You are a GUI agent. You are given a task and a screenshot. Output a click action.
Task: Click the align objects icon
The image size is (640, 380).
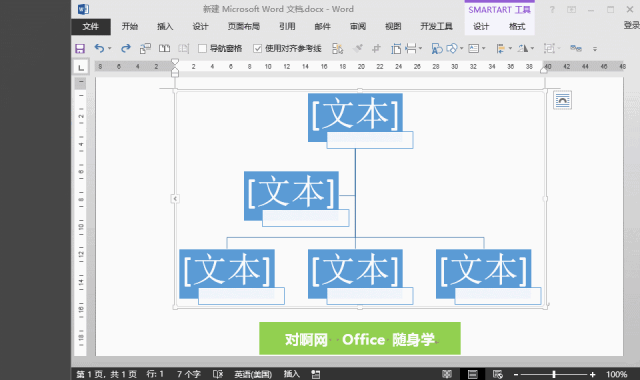point(500,49)
